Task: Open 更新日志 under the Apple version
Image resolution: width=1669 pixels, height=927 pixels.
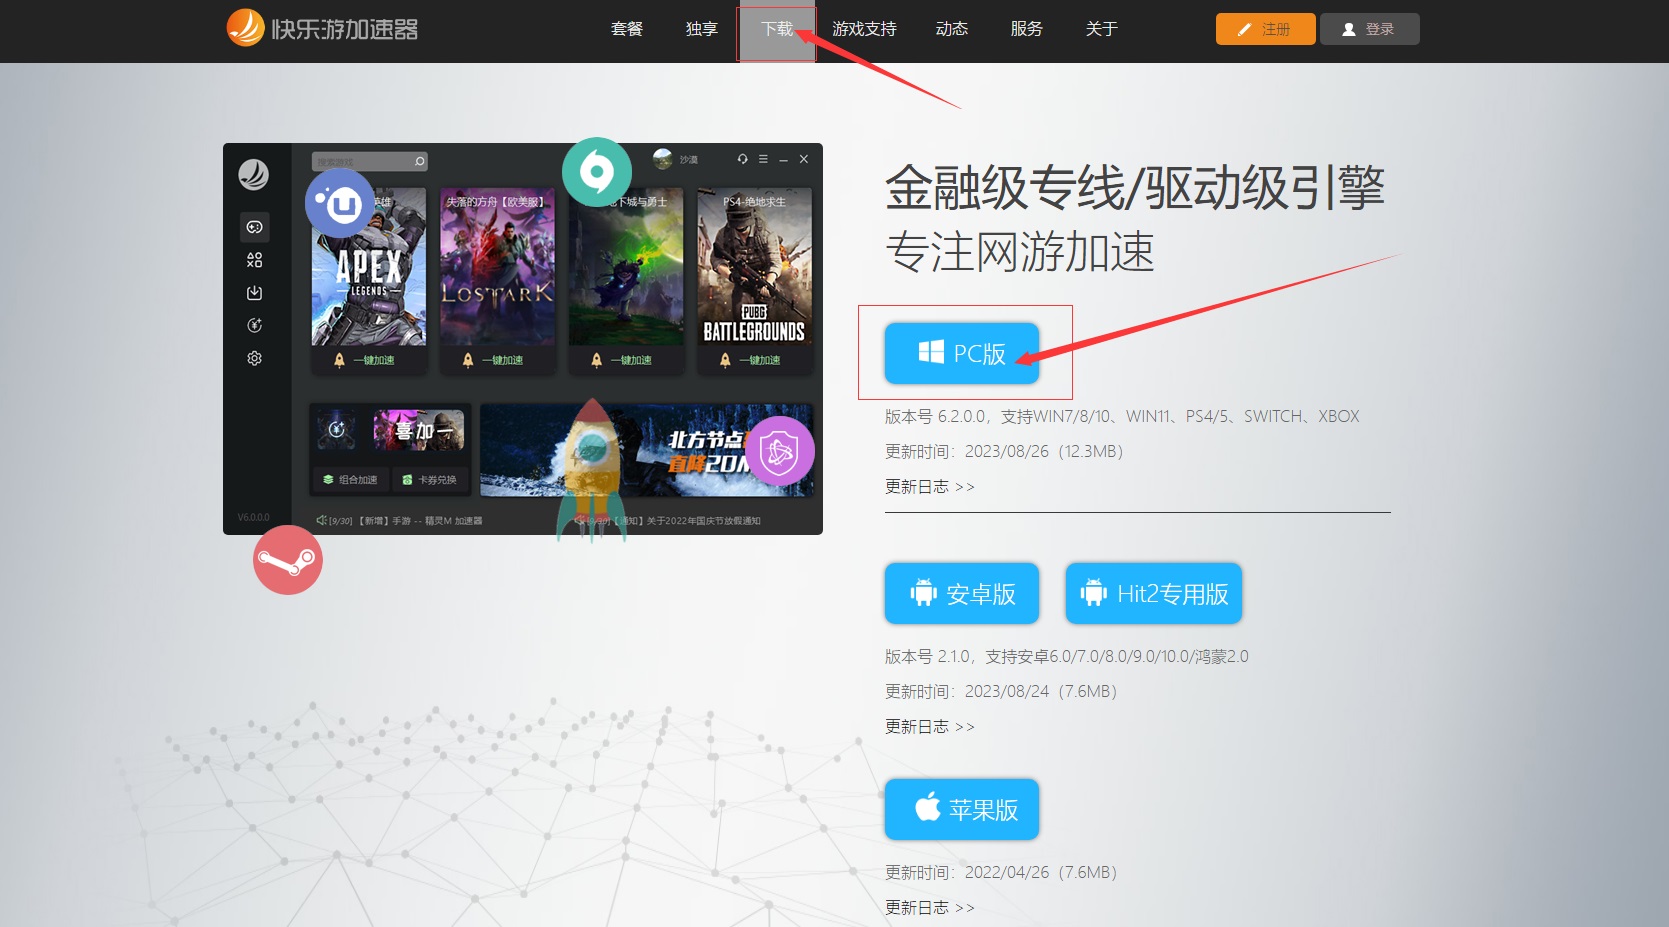Action: 930,907
